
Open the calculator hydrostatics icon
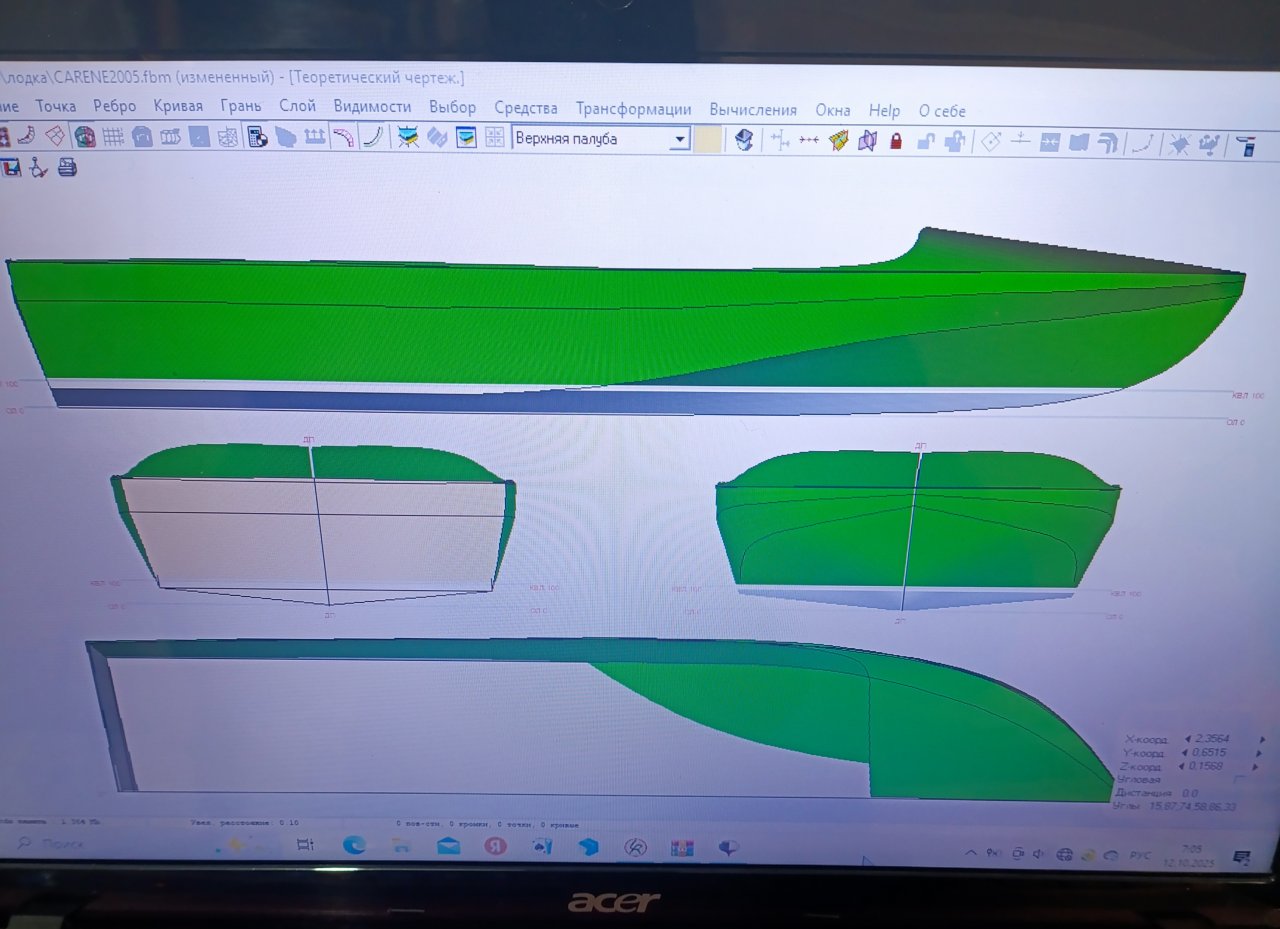(257, 138)
